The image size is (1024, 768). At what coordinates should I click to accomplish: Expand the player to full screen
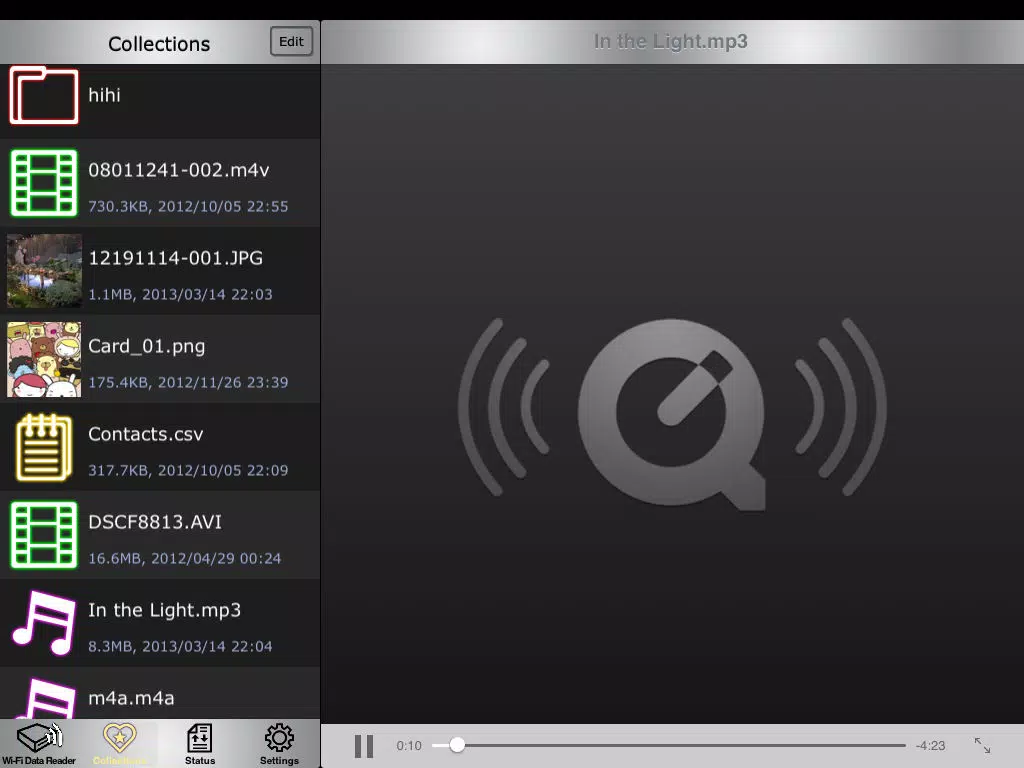tap(982, 745)
